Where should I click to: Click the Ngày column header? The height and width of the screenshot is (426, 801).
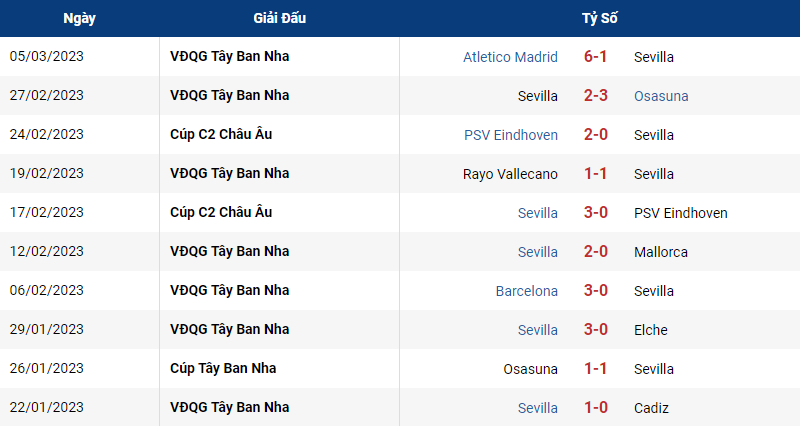pos(79,18)
